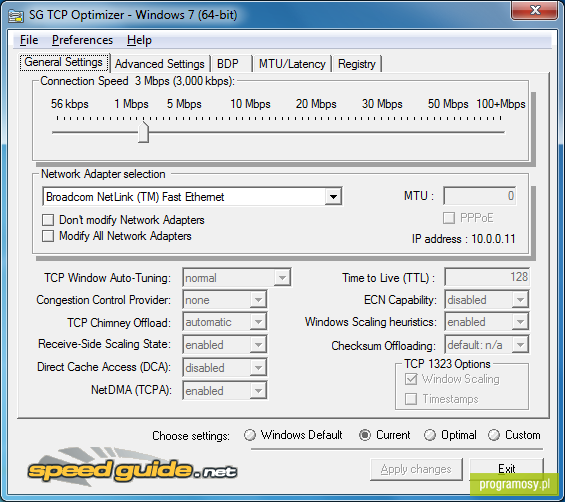Select the Windows Default radio button
This screenshot has height=502, width=565.
click(250, 435)
